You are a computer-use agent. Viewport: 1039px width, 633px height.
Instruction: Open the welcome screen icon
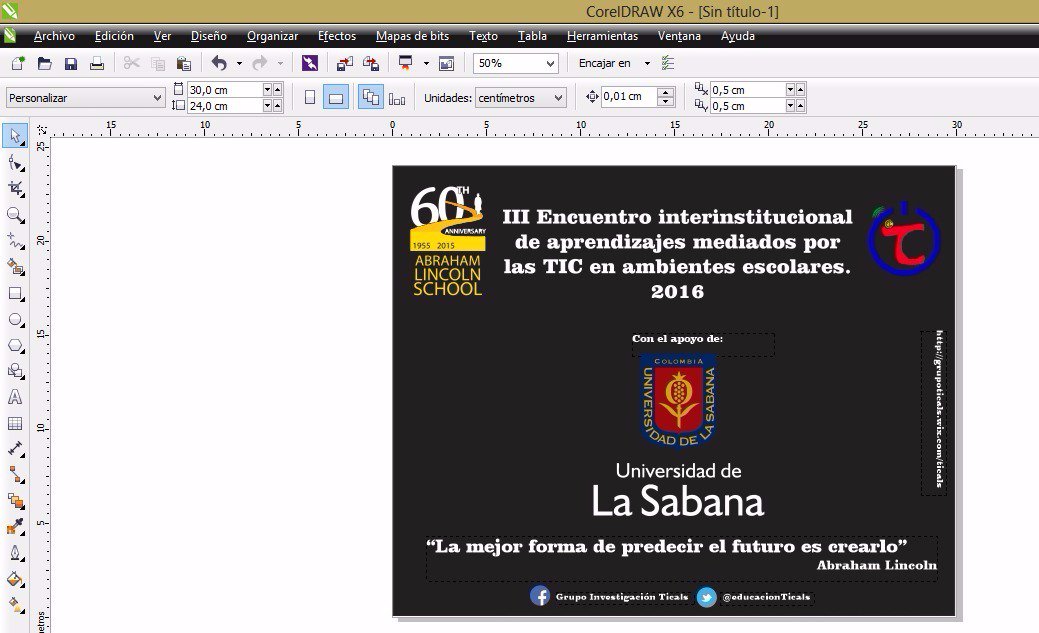[x=447, y=63]
